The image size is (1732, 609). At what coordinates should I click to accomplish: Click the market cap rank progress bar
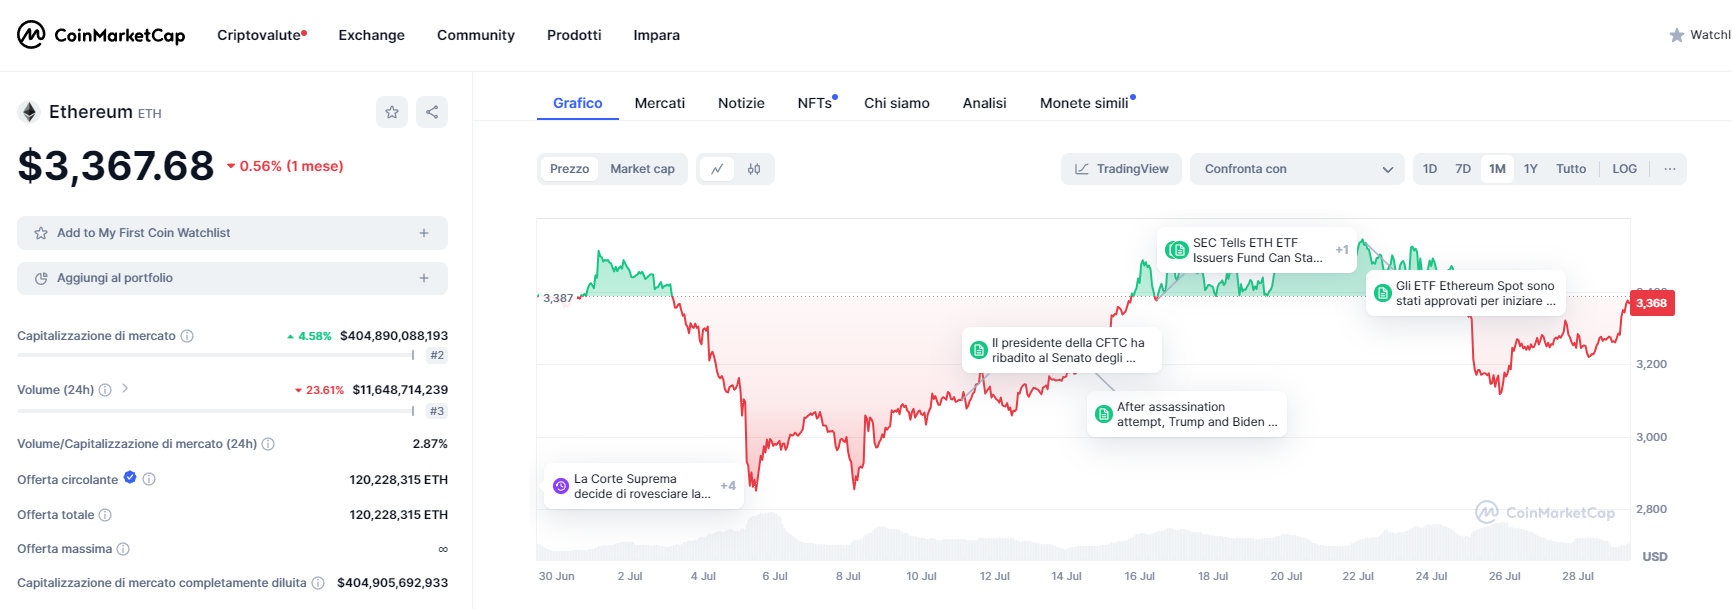click(215, 355)
